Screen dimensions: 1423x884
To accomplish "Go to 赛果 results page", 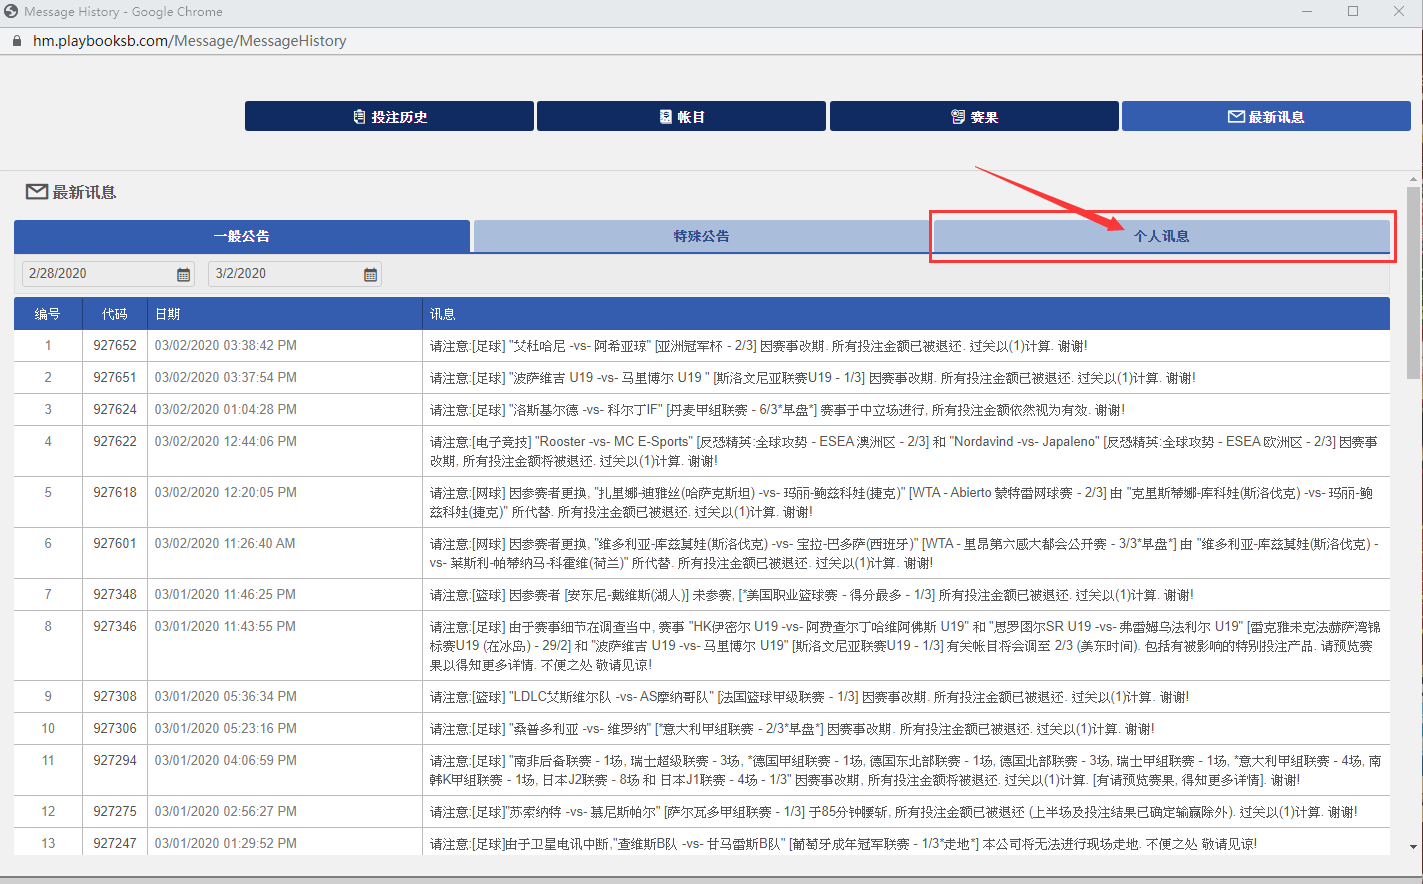I will pyautogui.click(x=974, y=117).
